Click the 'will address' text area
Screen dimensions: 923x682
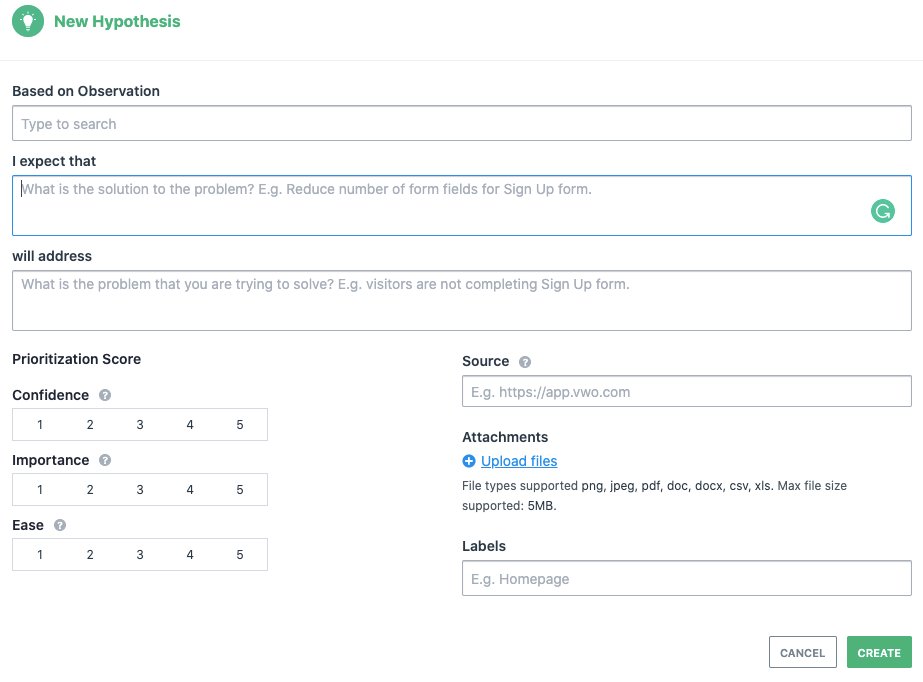(462, 301)
